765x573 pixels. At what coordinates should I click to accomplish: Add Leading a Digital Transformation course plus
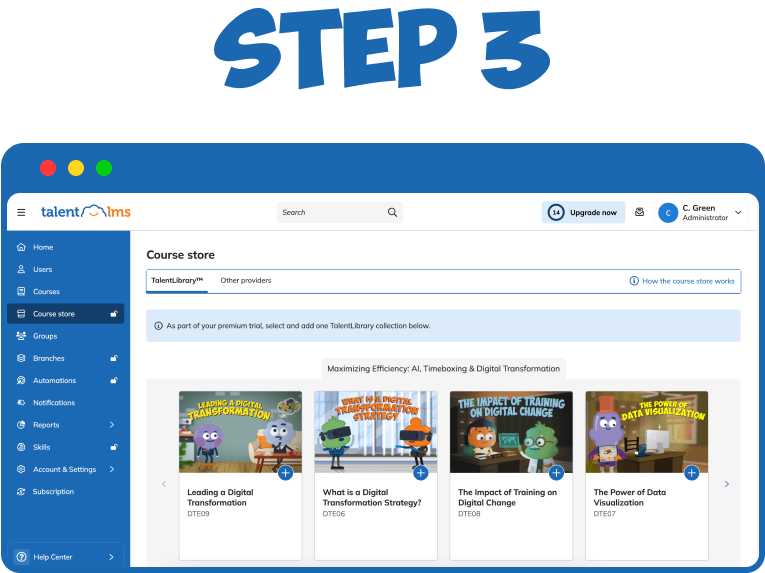coord(285,472)
